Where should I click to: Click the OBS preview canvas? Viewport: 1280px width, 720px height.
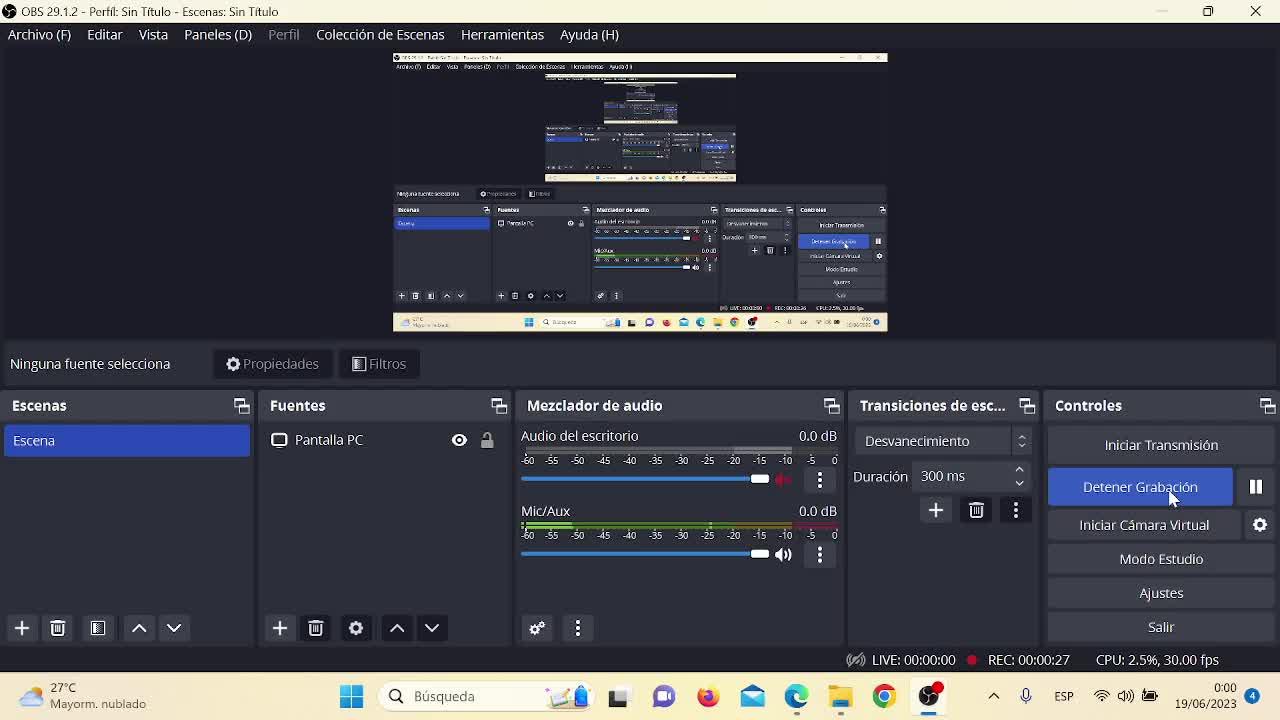coord(640,192)
